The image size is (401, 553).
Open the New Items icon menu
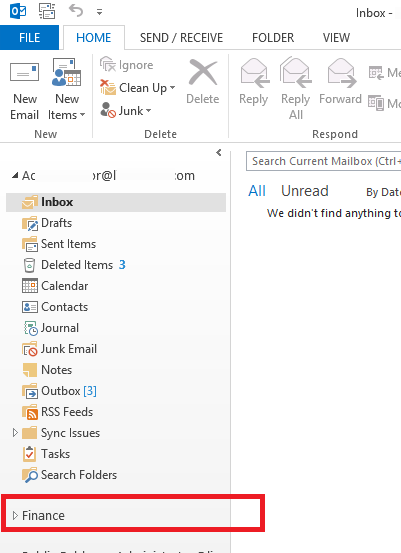pyautogui.click(x=67, y=73)
